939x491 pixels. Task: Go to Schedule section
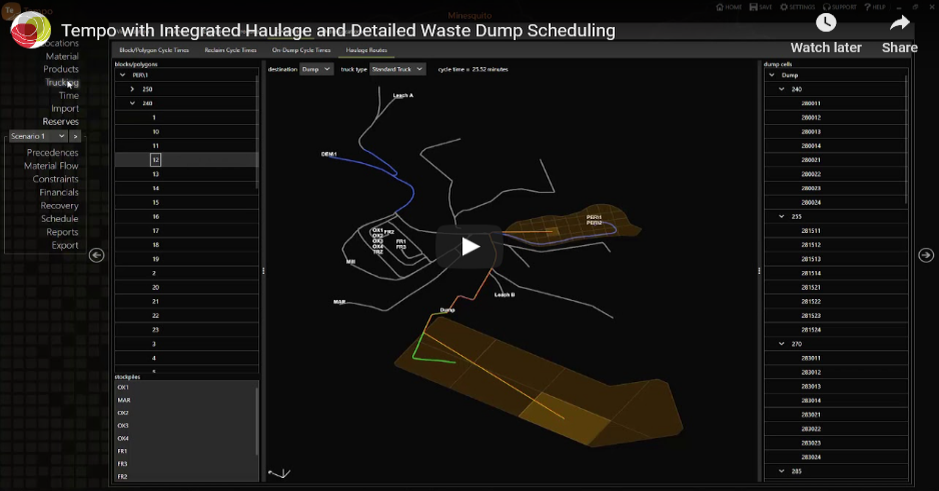[x=60, y=219]
